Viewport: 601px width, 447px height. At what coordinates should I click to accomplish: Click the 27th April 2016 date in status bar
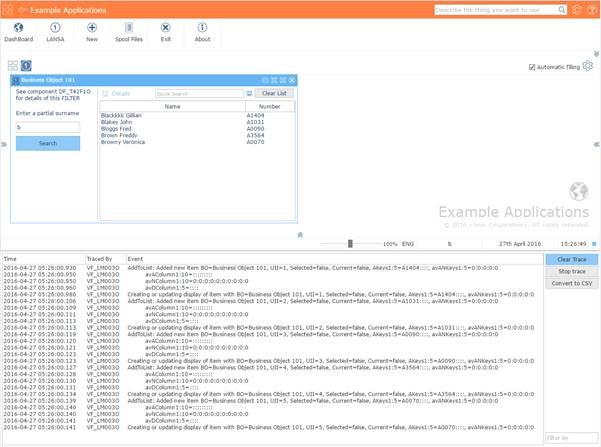520,244
